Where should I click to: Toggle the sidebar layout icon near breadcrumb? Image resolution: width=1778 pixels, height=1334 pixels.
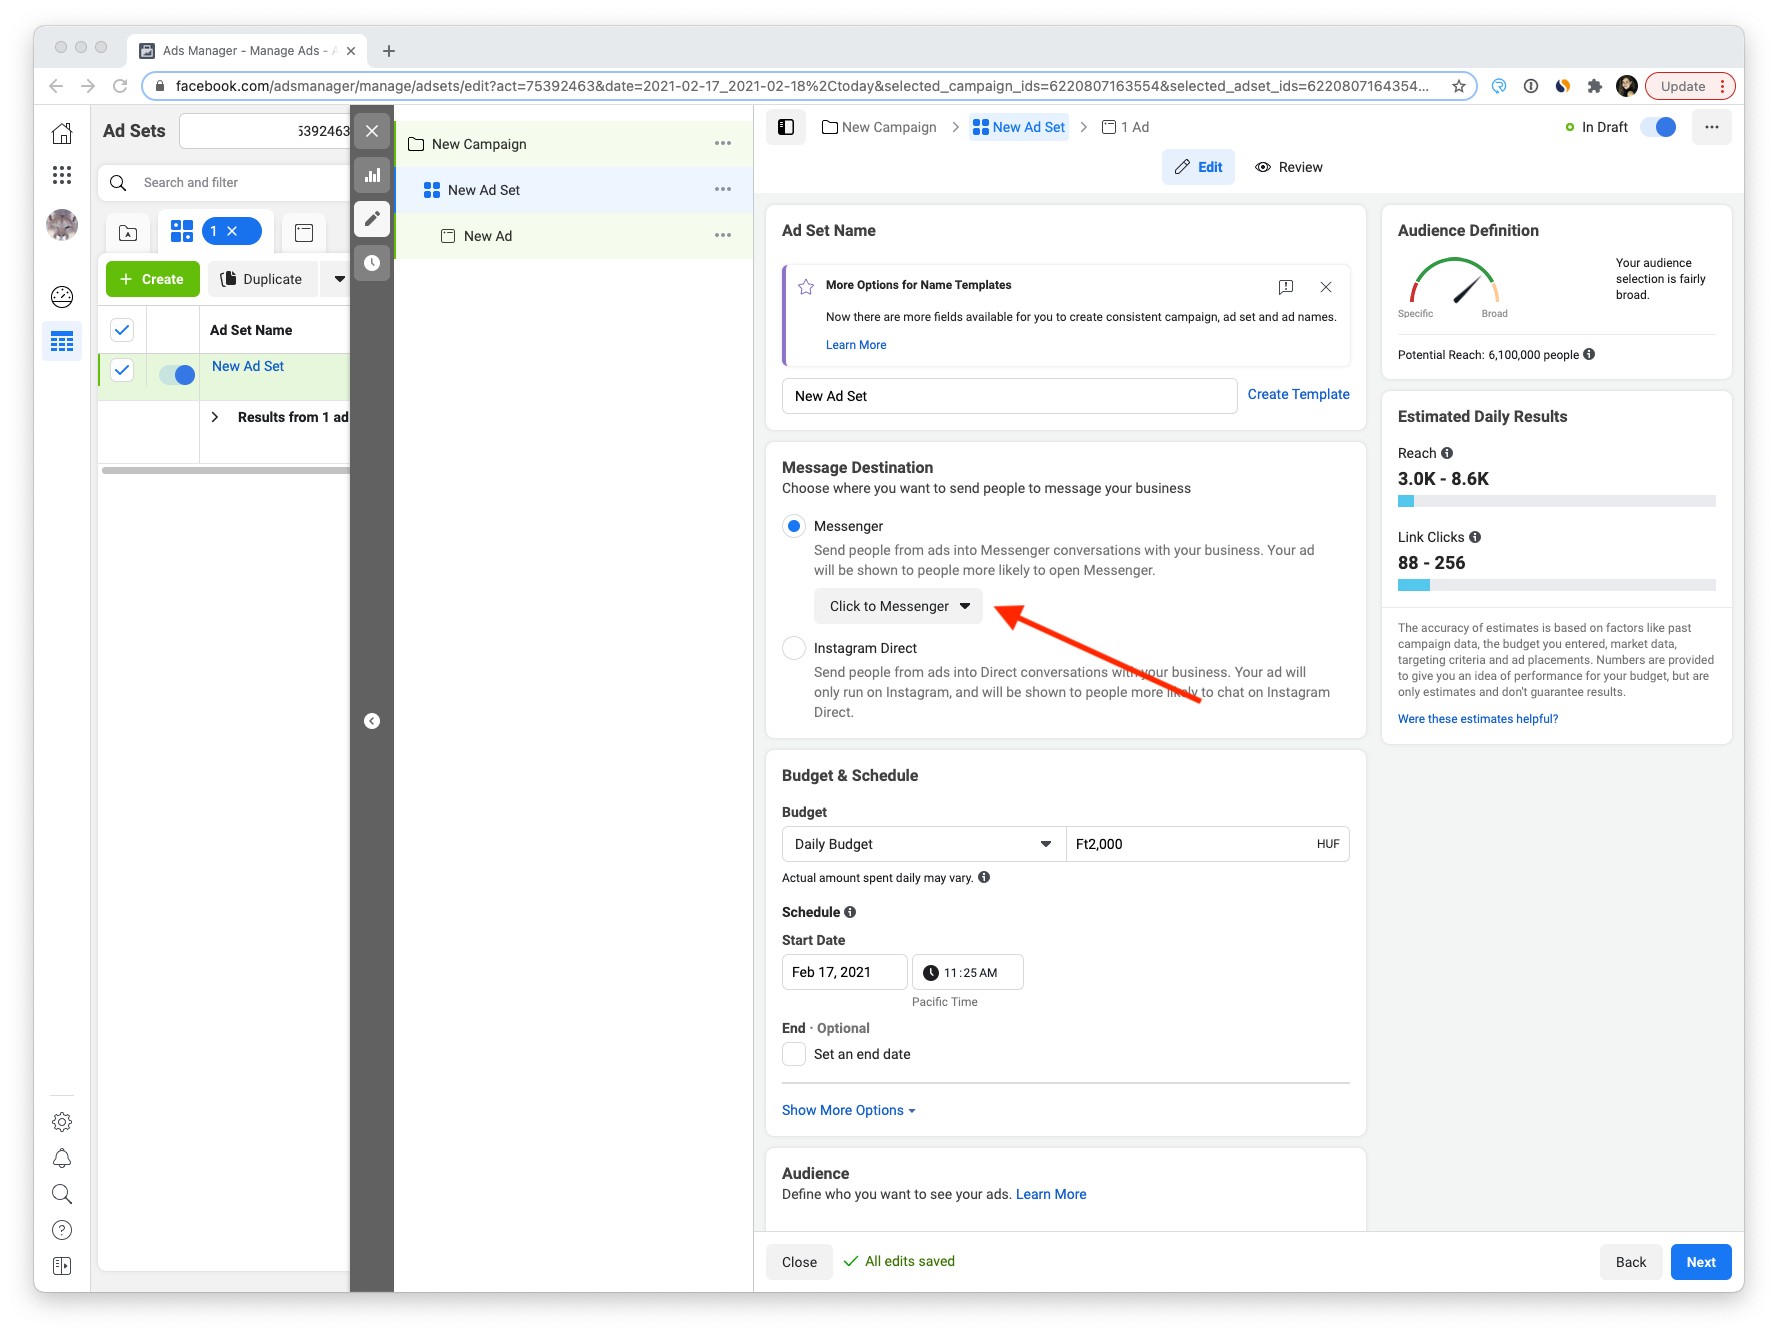[x=786, y=127]
